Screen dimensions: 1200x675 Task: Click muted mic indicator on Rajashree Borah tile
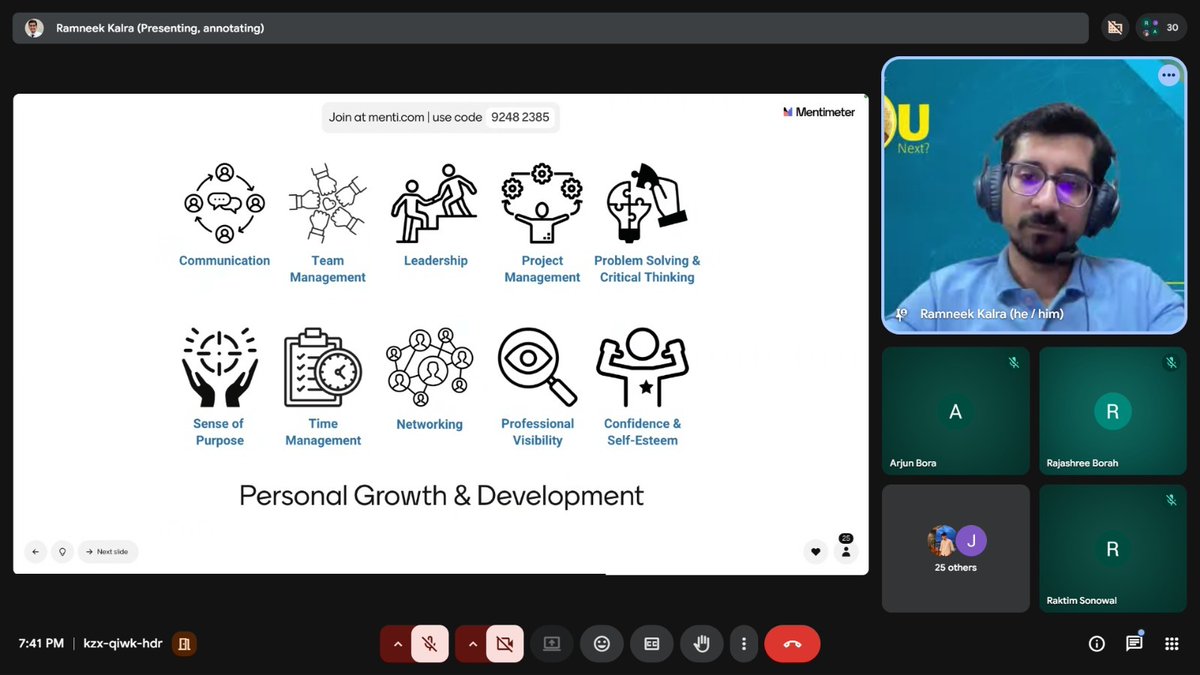click(1170, 362)
